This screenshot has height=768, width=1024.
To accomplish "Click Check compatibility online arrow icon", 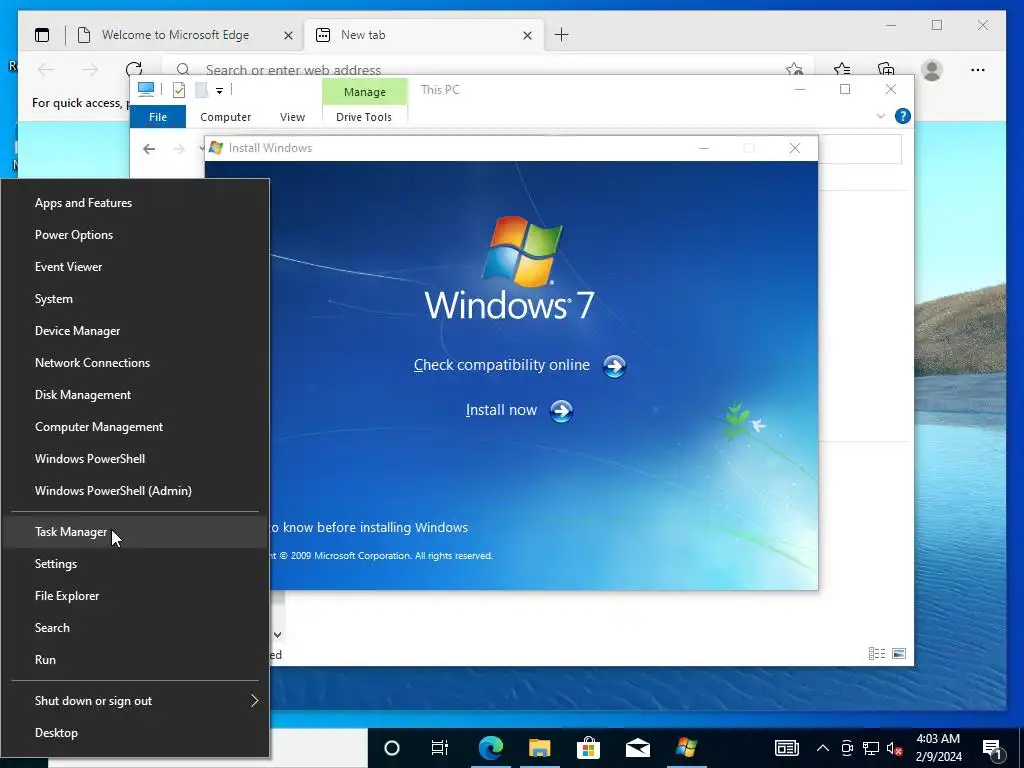I will click(614, 366).
